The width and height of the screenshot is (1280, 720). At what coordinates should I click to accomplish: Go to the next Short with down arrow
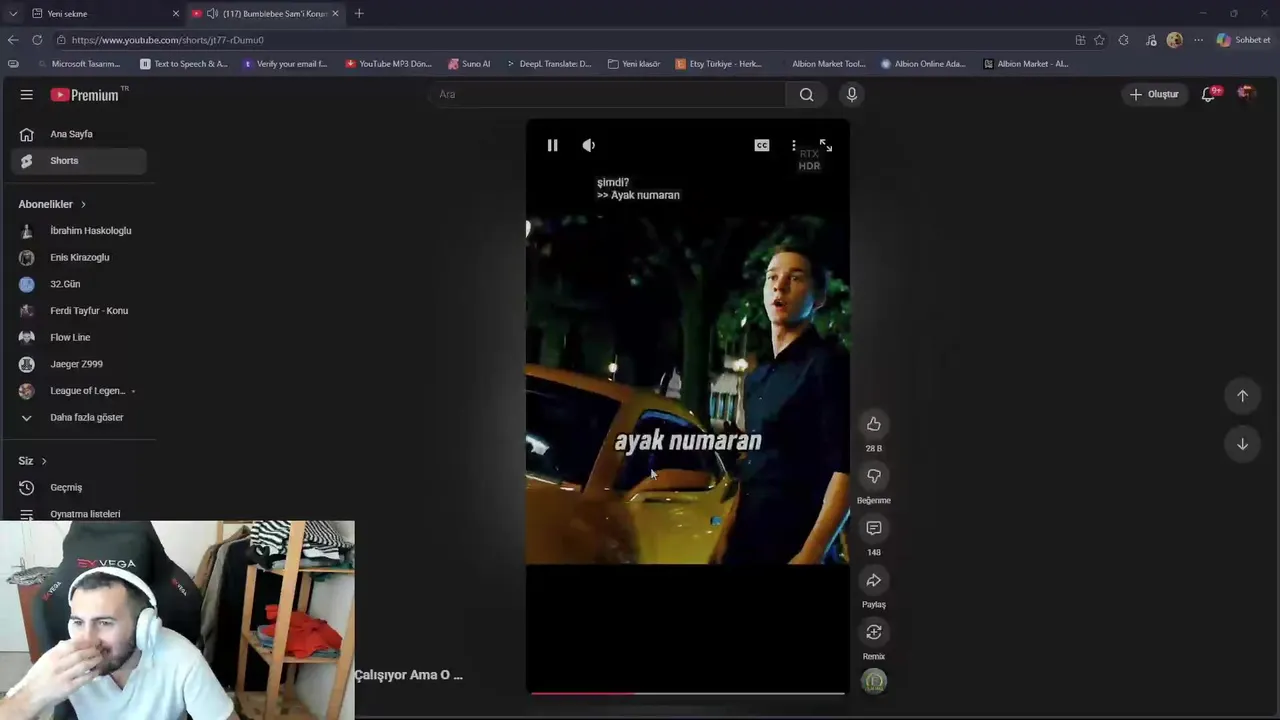click(x=1242, y=444)
